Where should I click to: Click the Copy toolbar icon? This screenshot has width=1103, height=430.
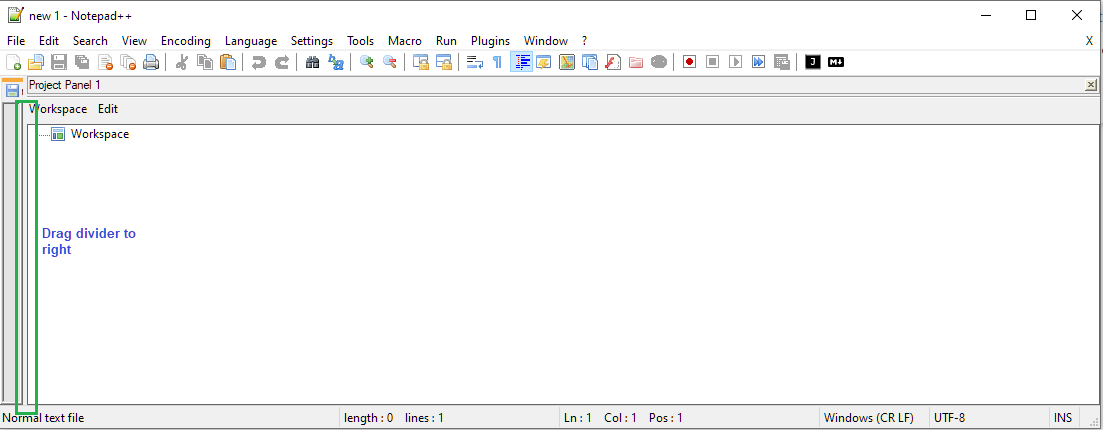(x=205, y=62)
